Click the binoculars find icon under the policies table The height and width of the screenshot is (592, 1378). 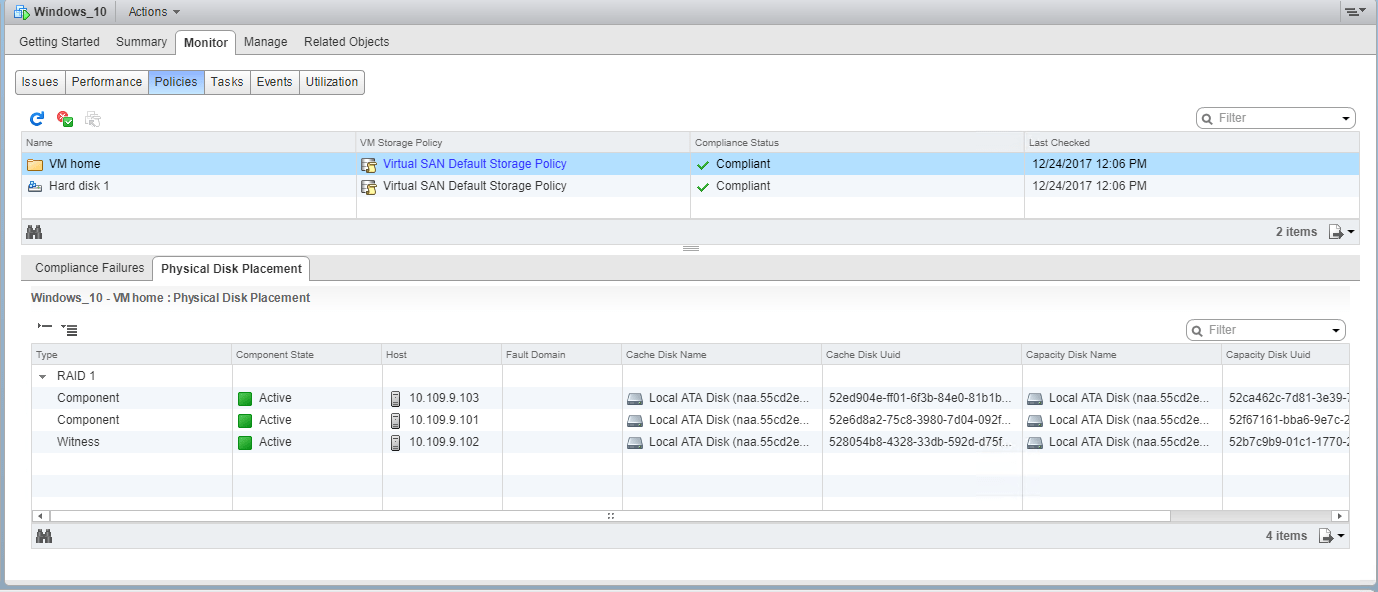[x=34, y=232]
